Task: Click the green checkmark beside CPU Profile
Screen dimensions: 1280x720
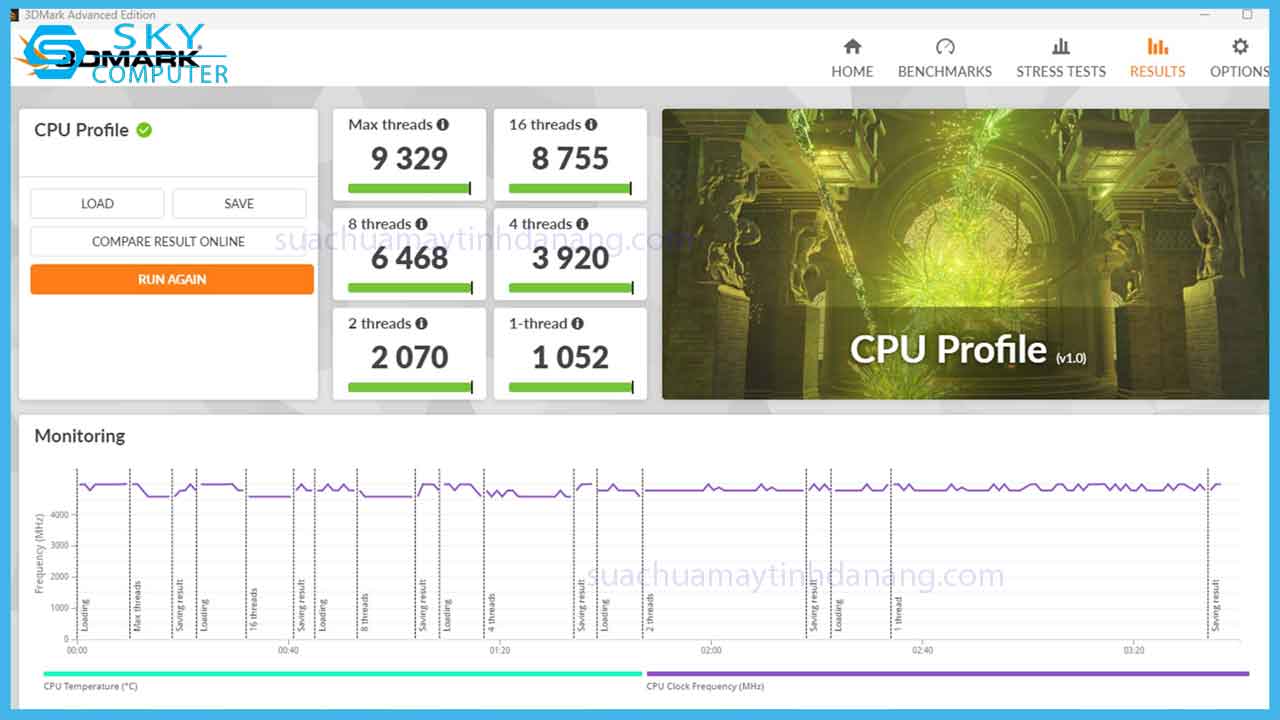Action: pyautogui.click(x=144, y=130)
